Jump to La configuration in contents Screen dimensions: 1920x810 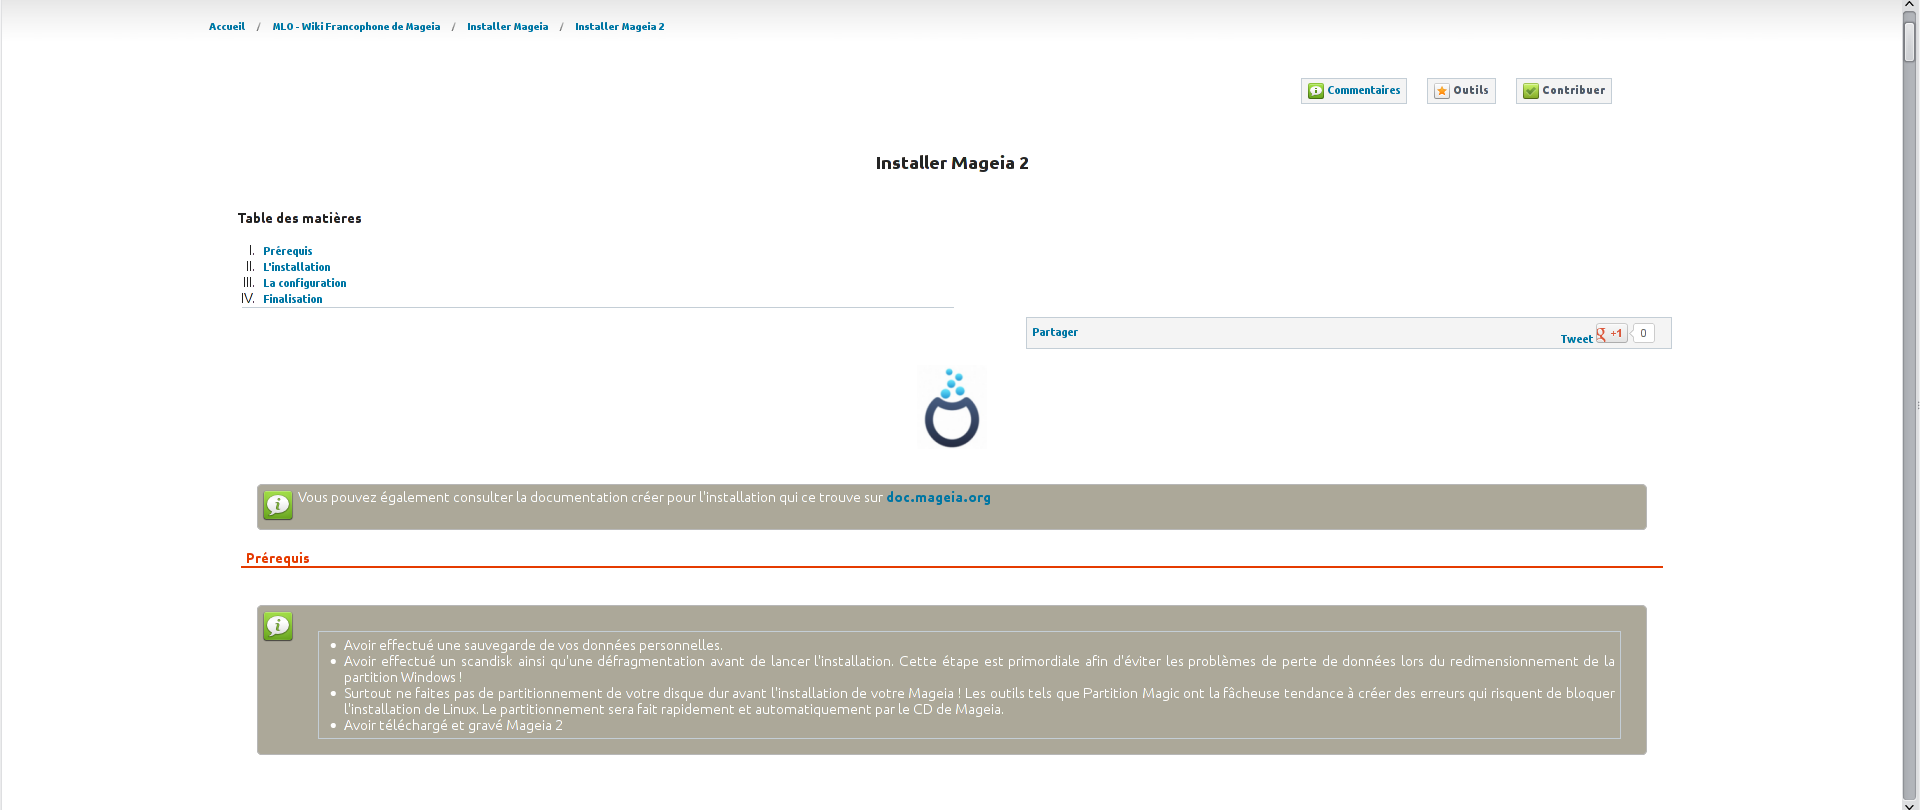pos(305,283)
